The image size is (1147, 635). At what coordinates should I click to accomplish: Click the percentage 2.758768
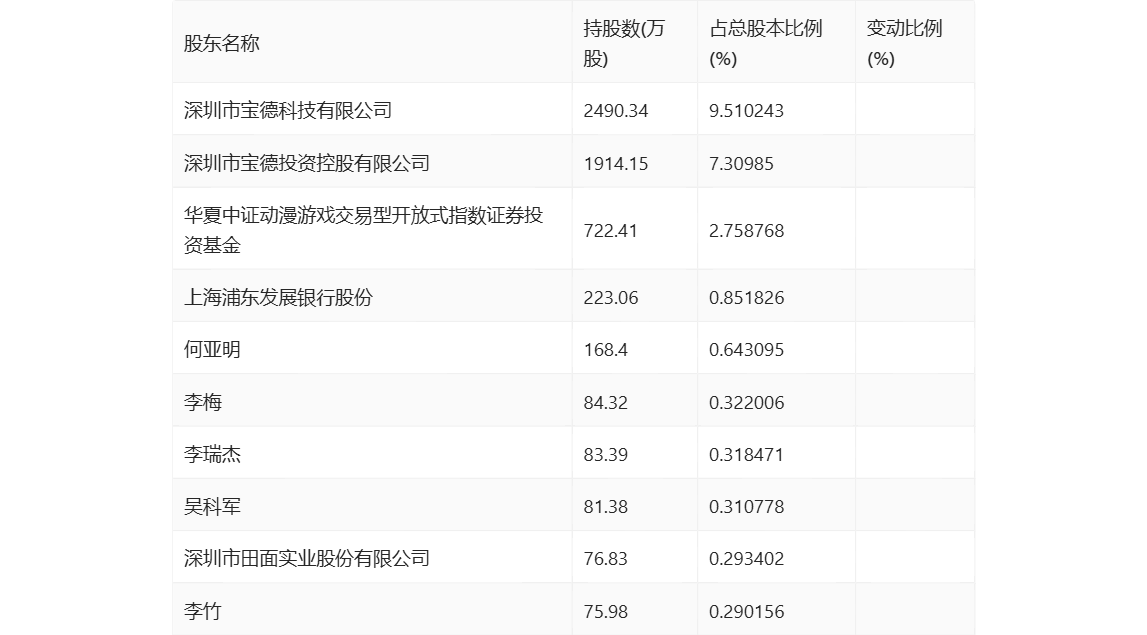point(746,230)
